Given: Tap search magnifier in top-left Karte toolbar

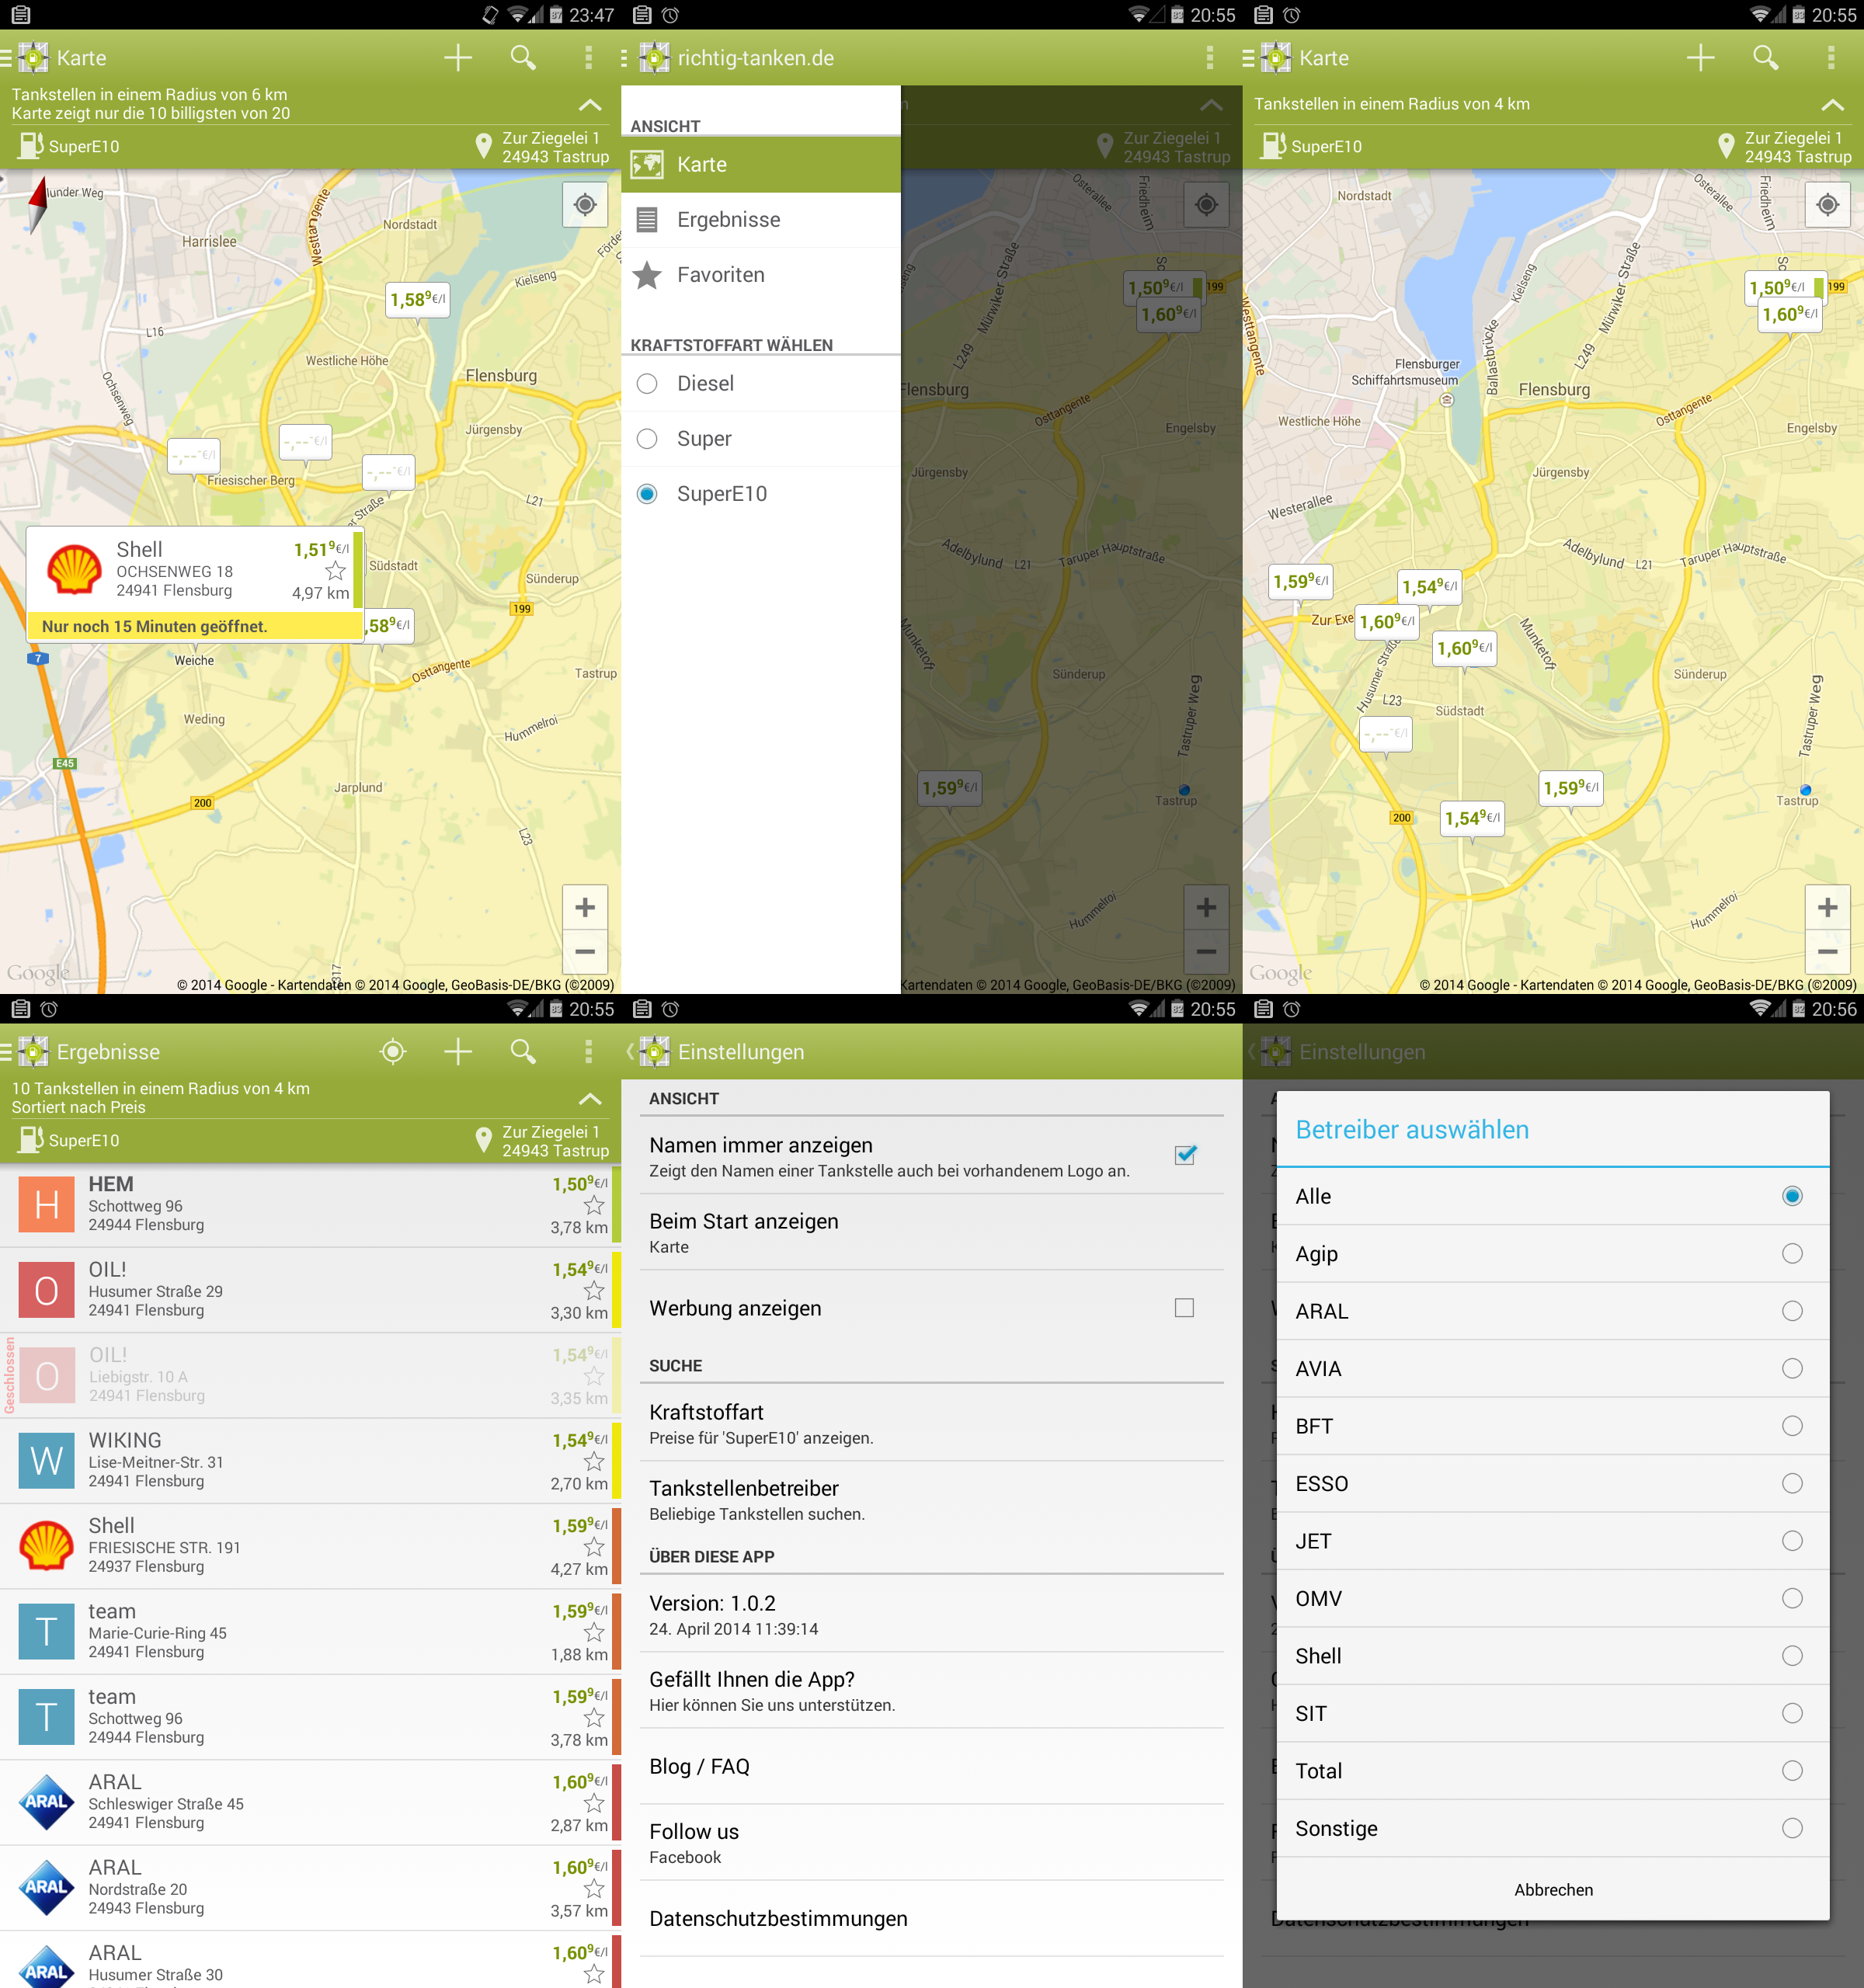Looking at the screenshot, I should pyautogui.click(x=523, y=58).
